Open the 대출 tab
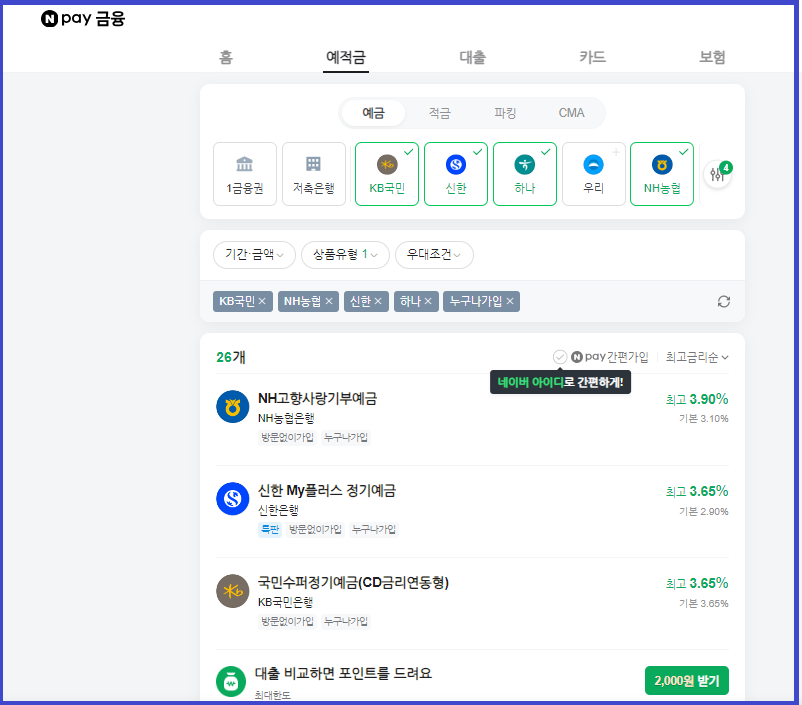 pyautogui.click(x=472, y=57)
